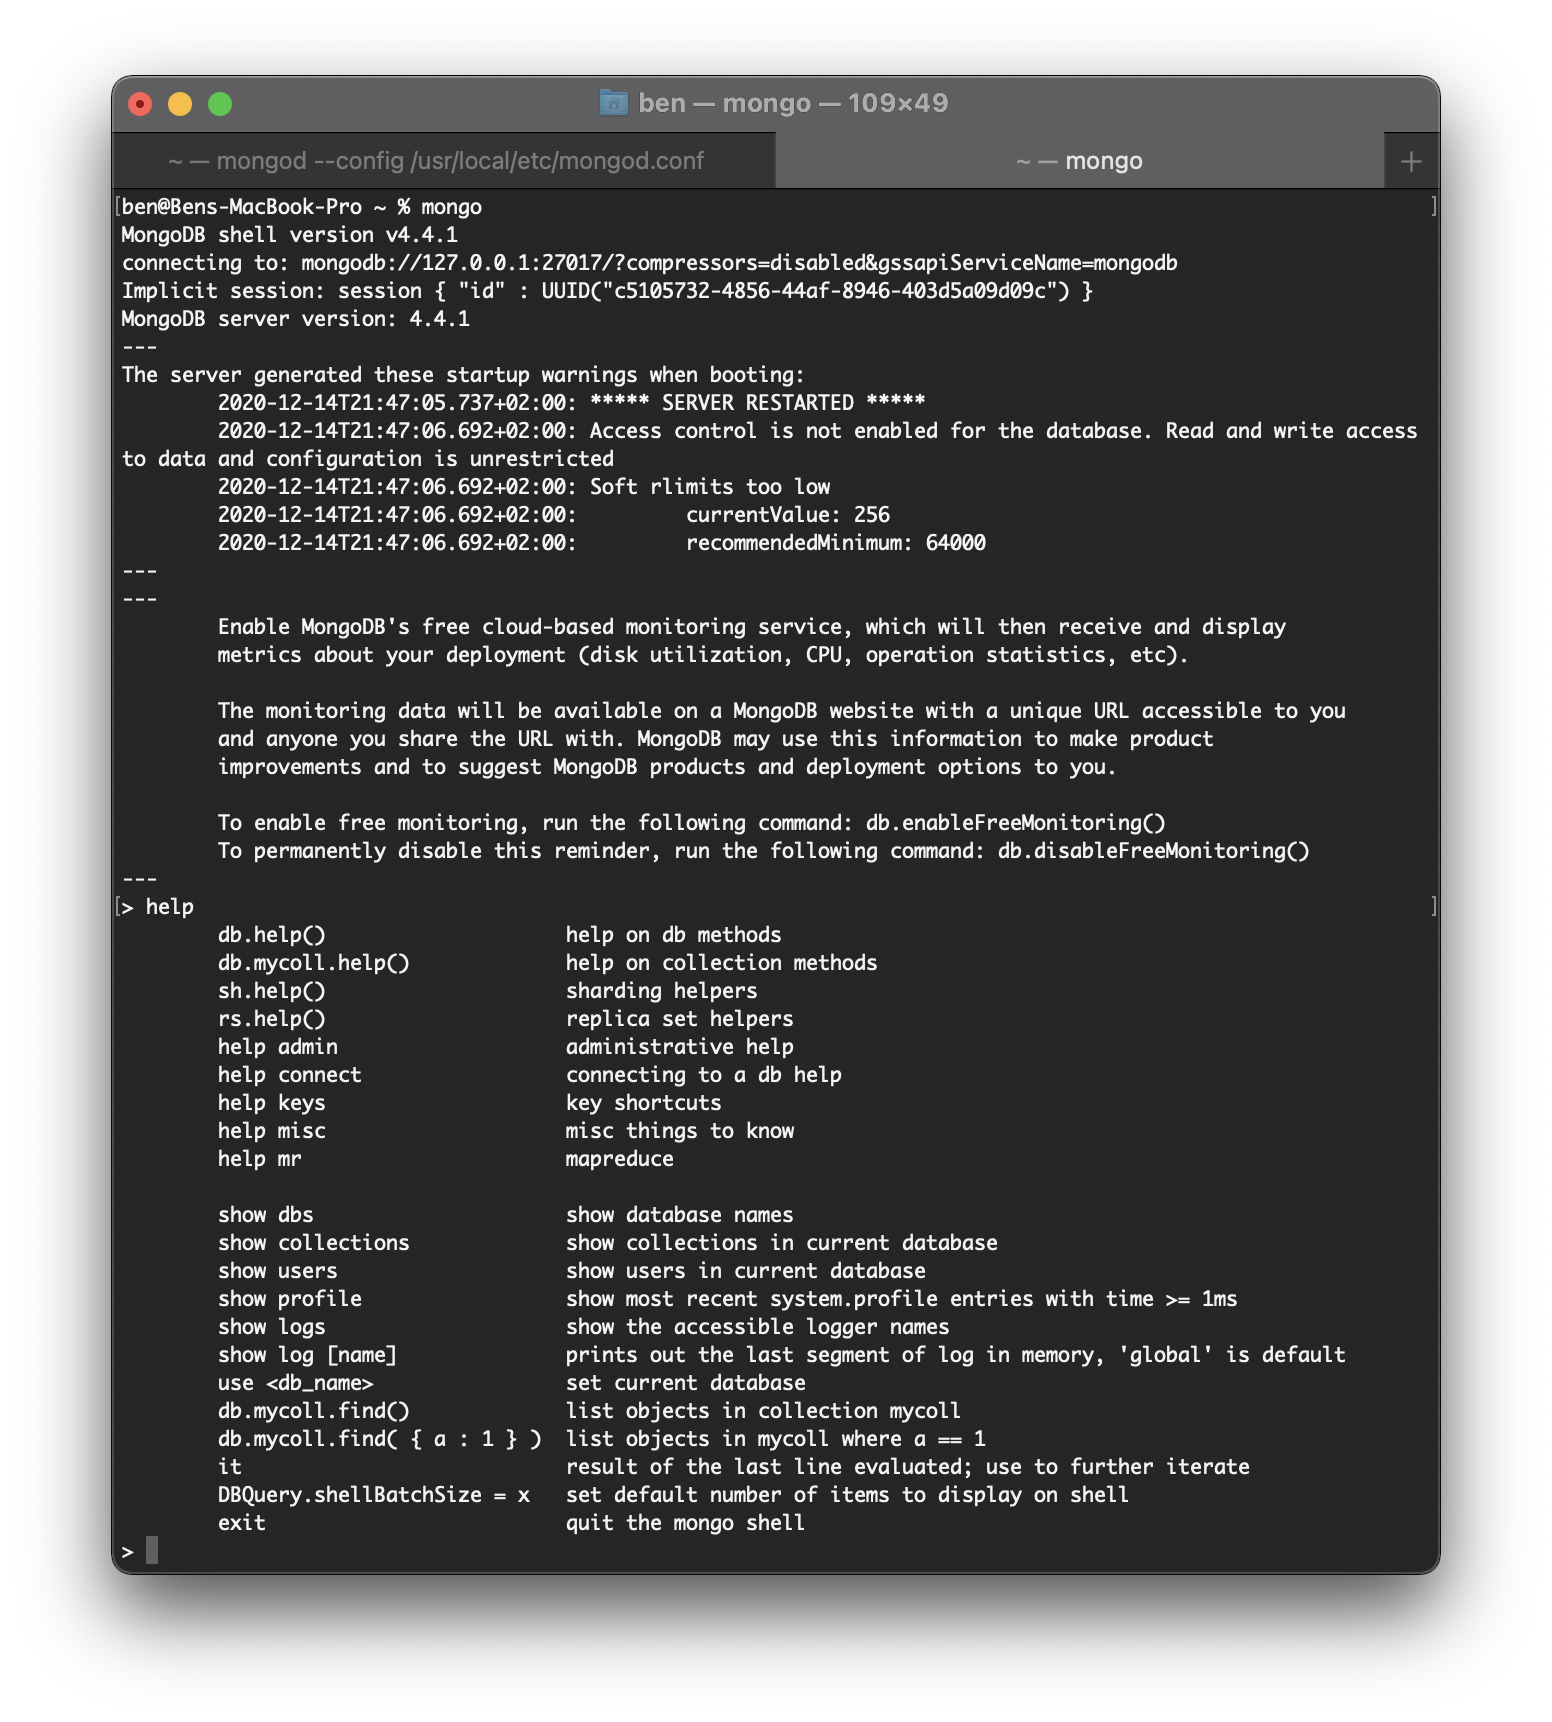Click the mongodb://127.0.0.1:27017 connection URL
This screenshot has width=1552, height=1722.
click(740, 263)
